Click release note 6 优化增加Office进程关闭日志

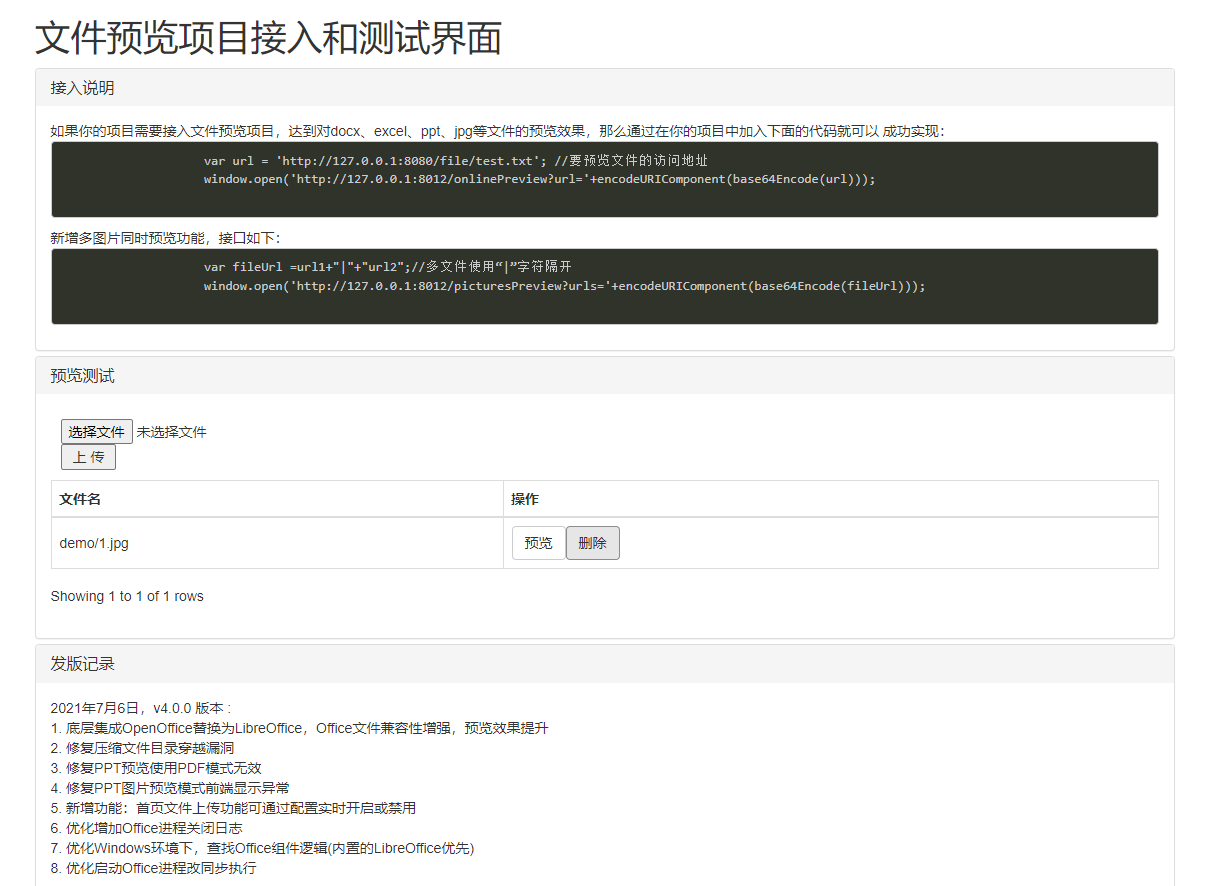(146, 828)
